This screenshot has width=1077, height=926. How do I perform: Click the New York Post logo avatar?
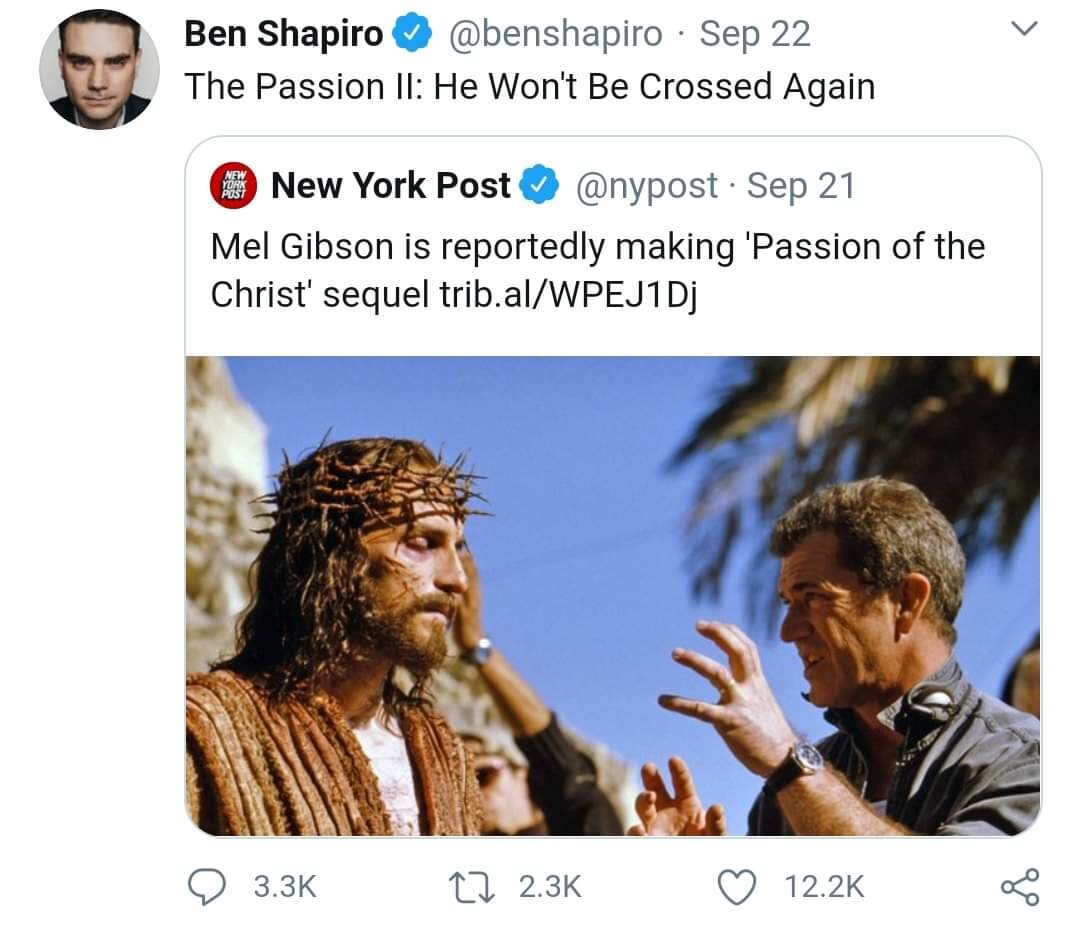[x=233, y=187]
